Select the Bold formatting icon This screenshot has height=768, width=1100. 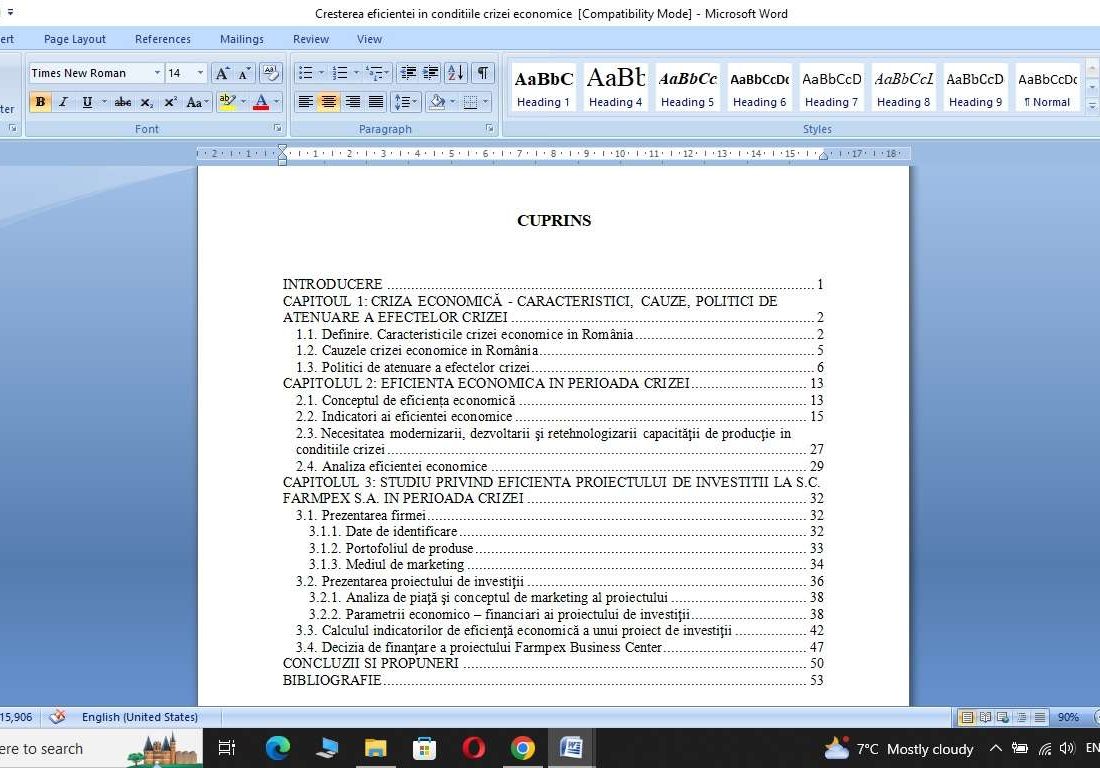tap(40, 102)
